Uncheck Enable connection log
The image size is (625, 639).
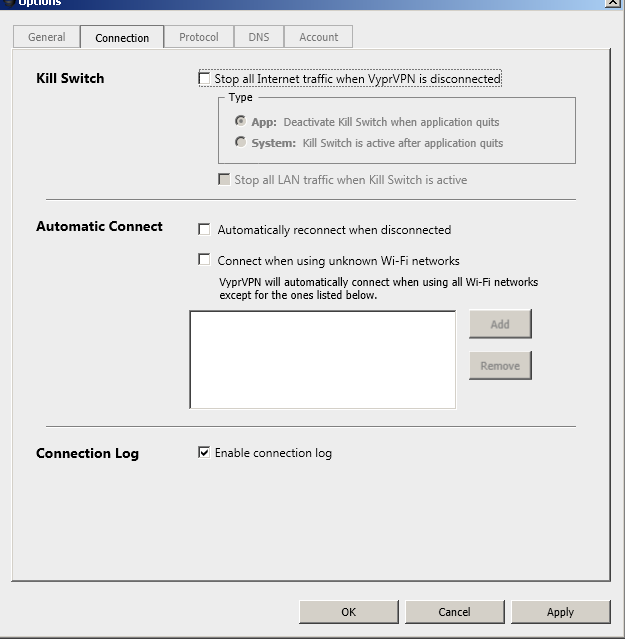[204, 452]
